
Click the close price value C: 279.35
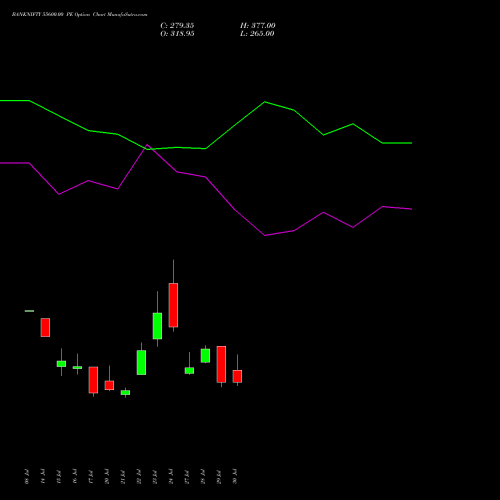click(177, 26)
